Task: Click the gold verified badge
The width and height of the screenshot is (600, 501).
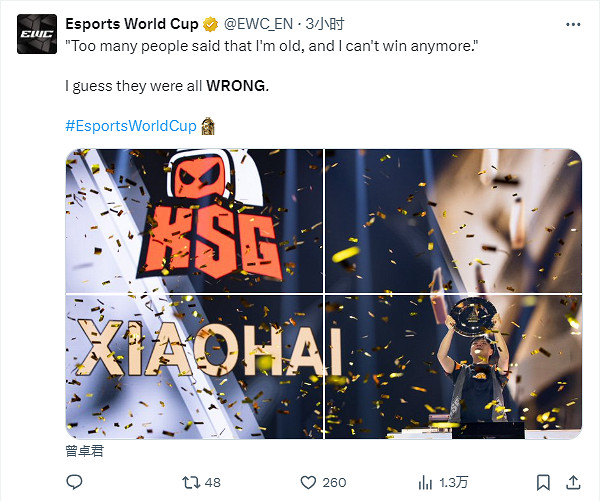Action: 210,24
